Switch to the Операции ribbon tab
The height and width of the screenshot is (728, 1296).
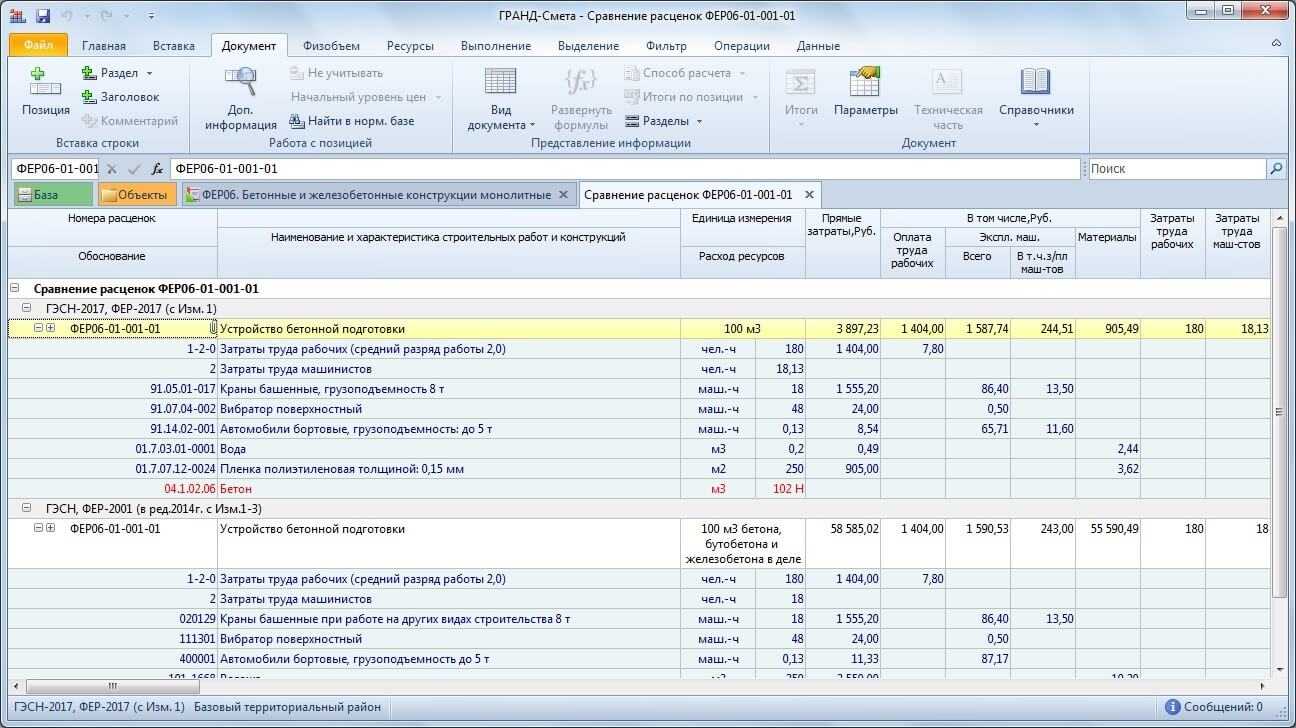click(742, 46)
